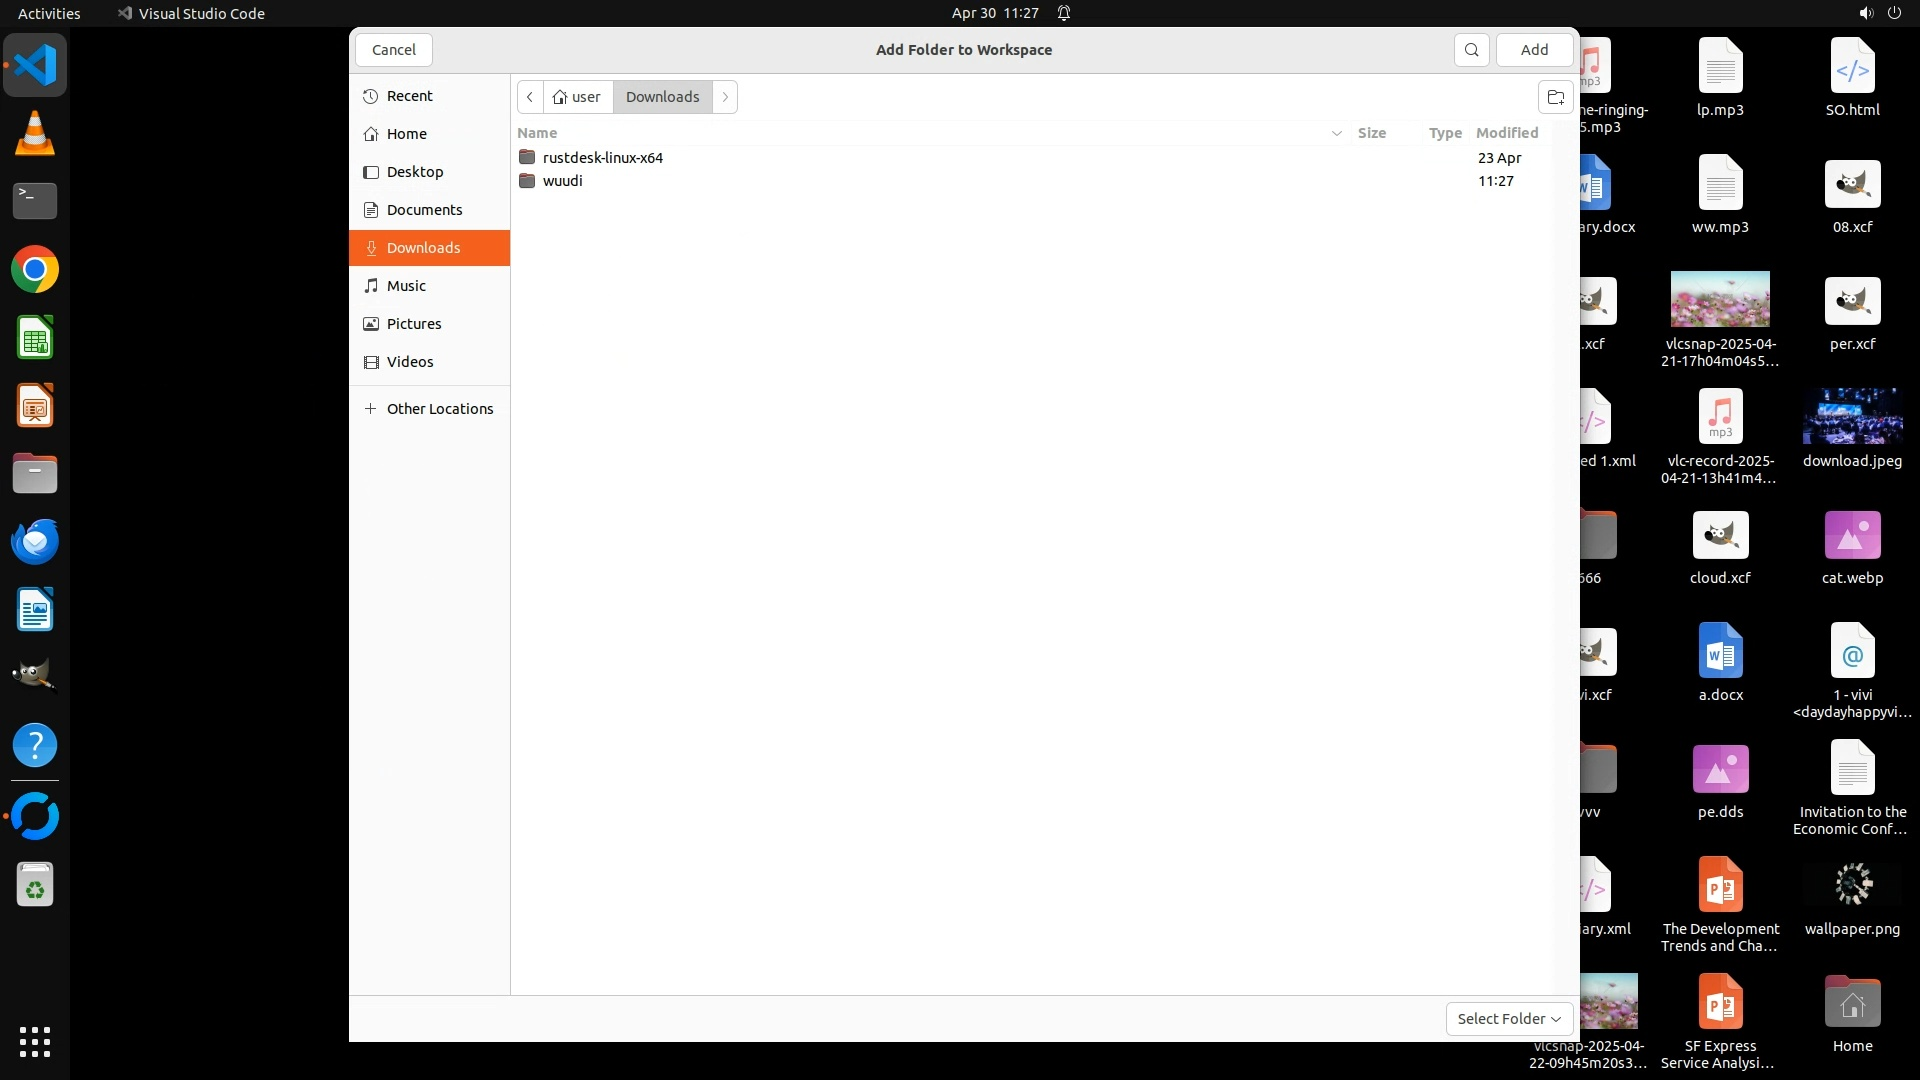Image resolution: width=1920 pixels, height=1080 pixels.
Task: Go to Recent in sidebar
Action: pos(409,96)
